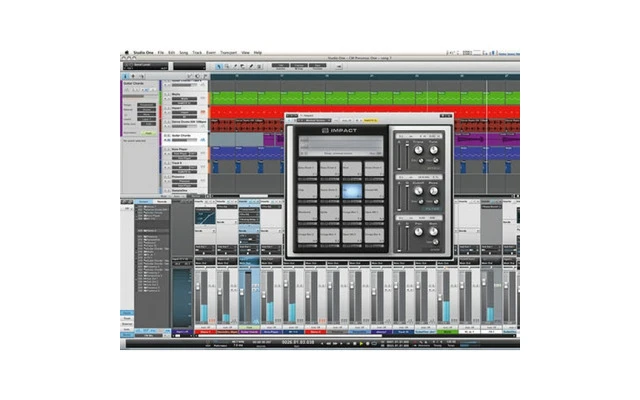Screen dimensions: 640x400
Task: Arm recording with the transport Record button
Action: click(x=367, y=344)
